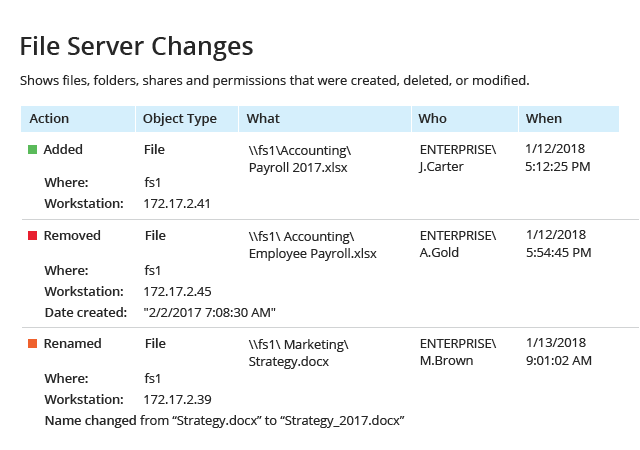Click user ENTERPRISE\M.Brown
This screenshot has width=640, height=450.
pyautogui.click(x=457, y=352)
